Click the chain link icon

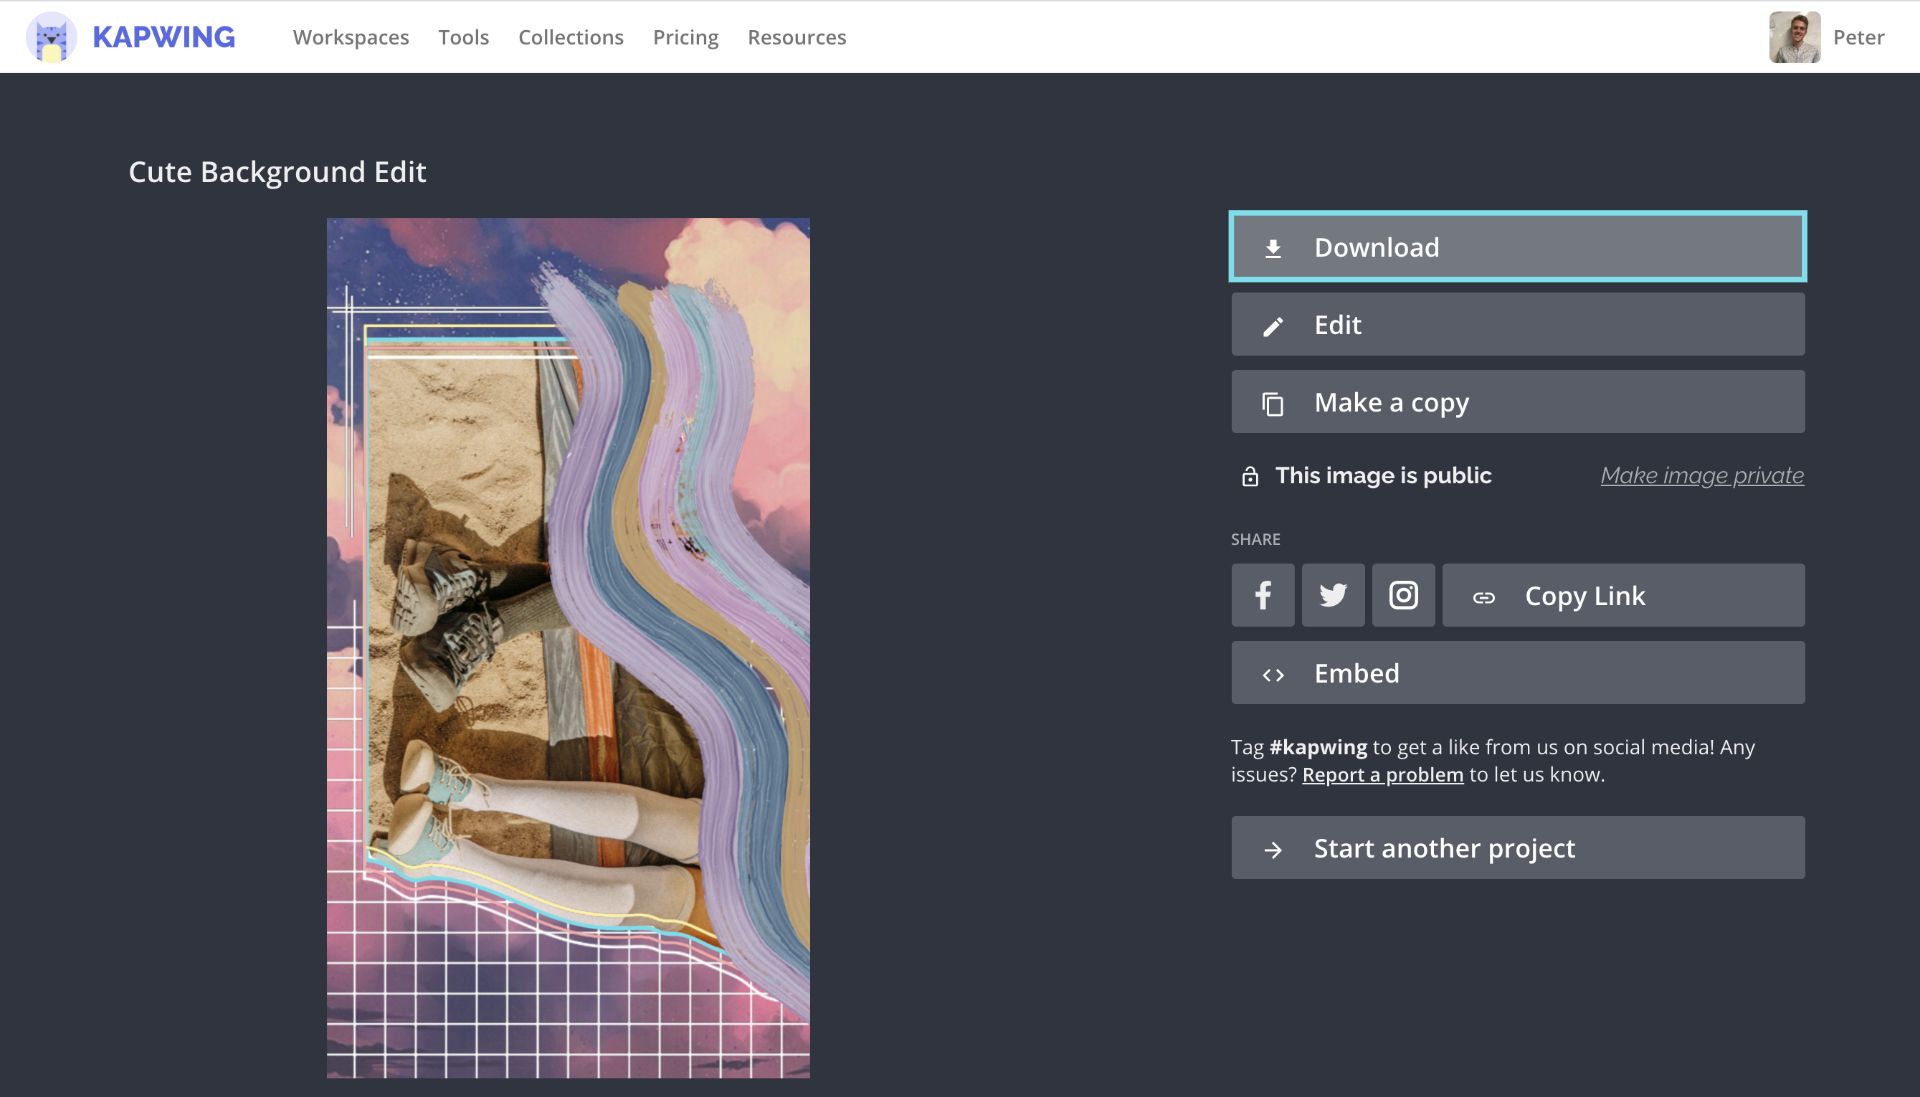tap(1484, 597)
